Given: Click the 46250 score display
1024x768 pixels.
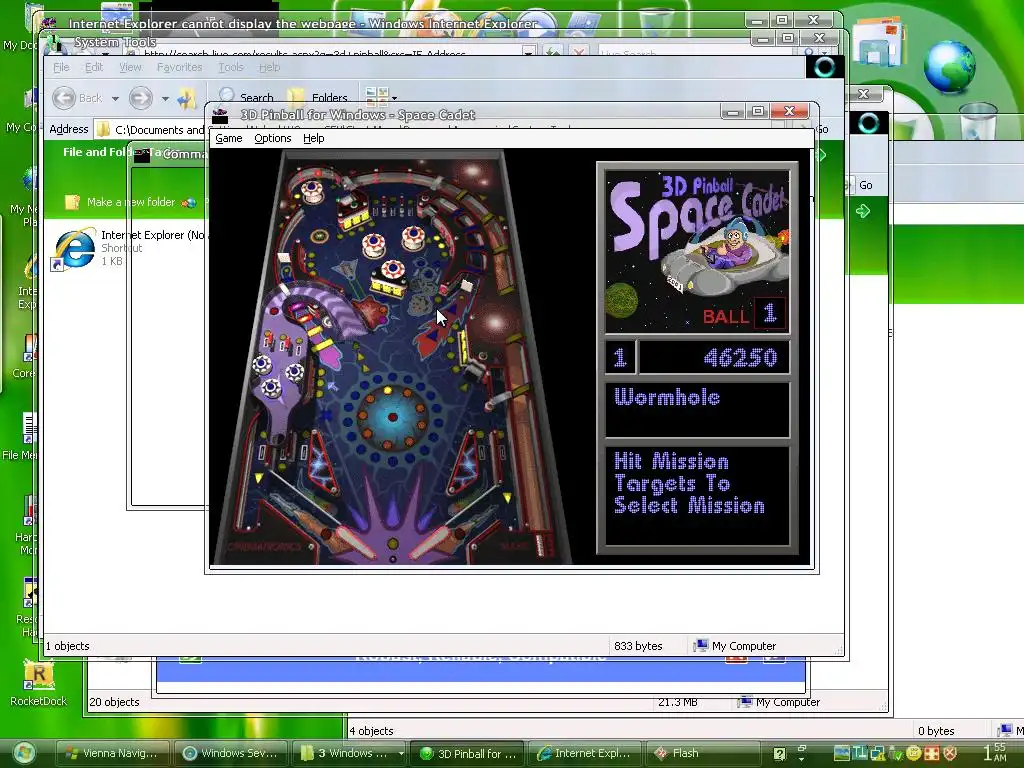Looking at the screenshot, I should [x=714, y=358].
